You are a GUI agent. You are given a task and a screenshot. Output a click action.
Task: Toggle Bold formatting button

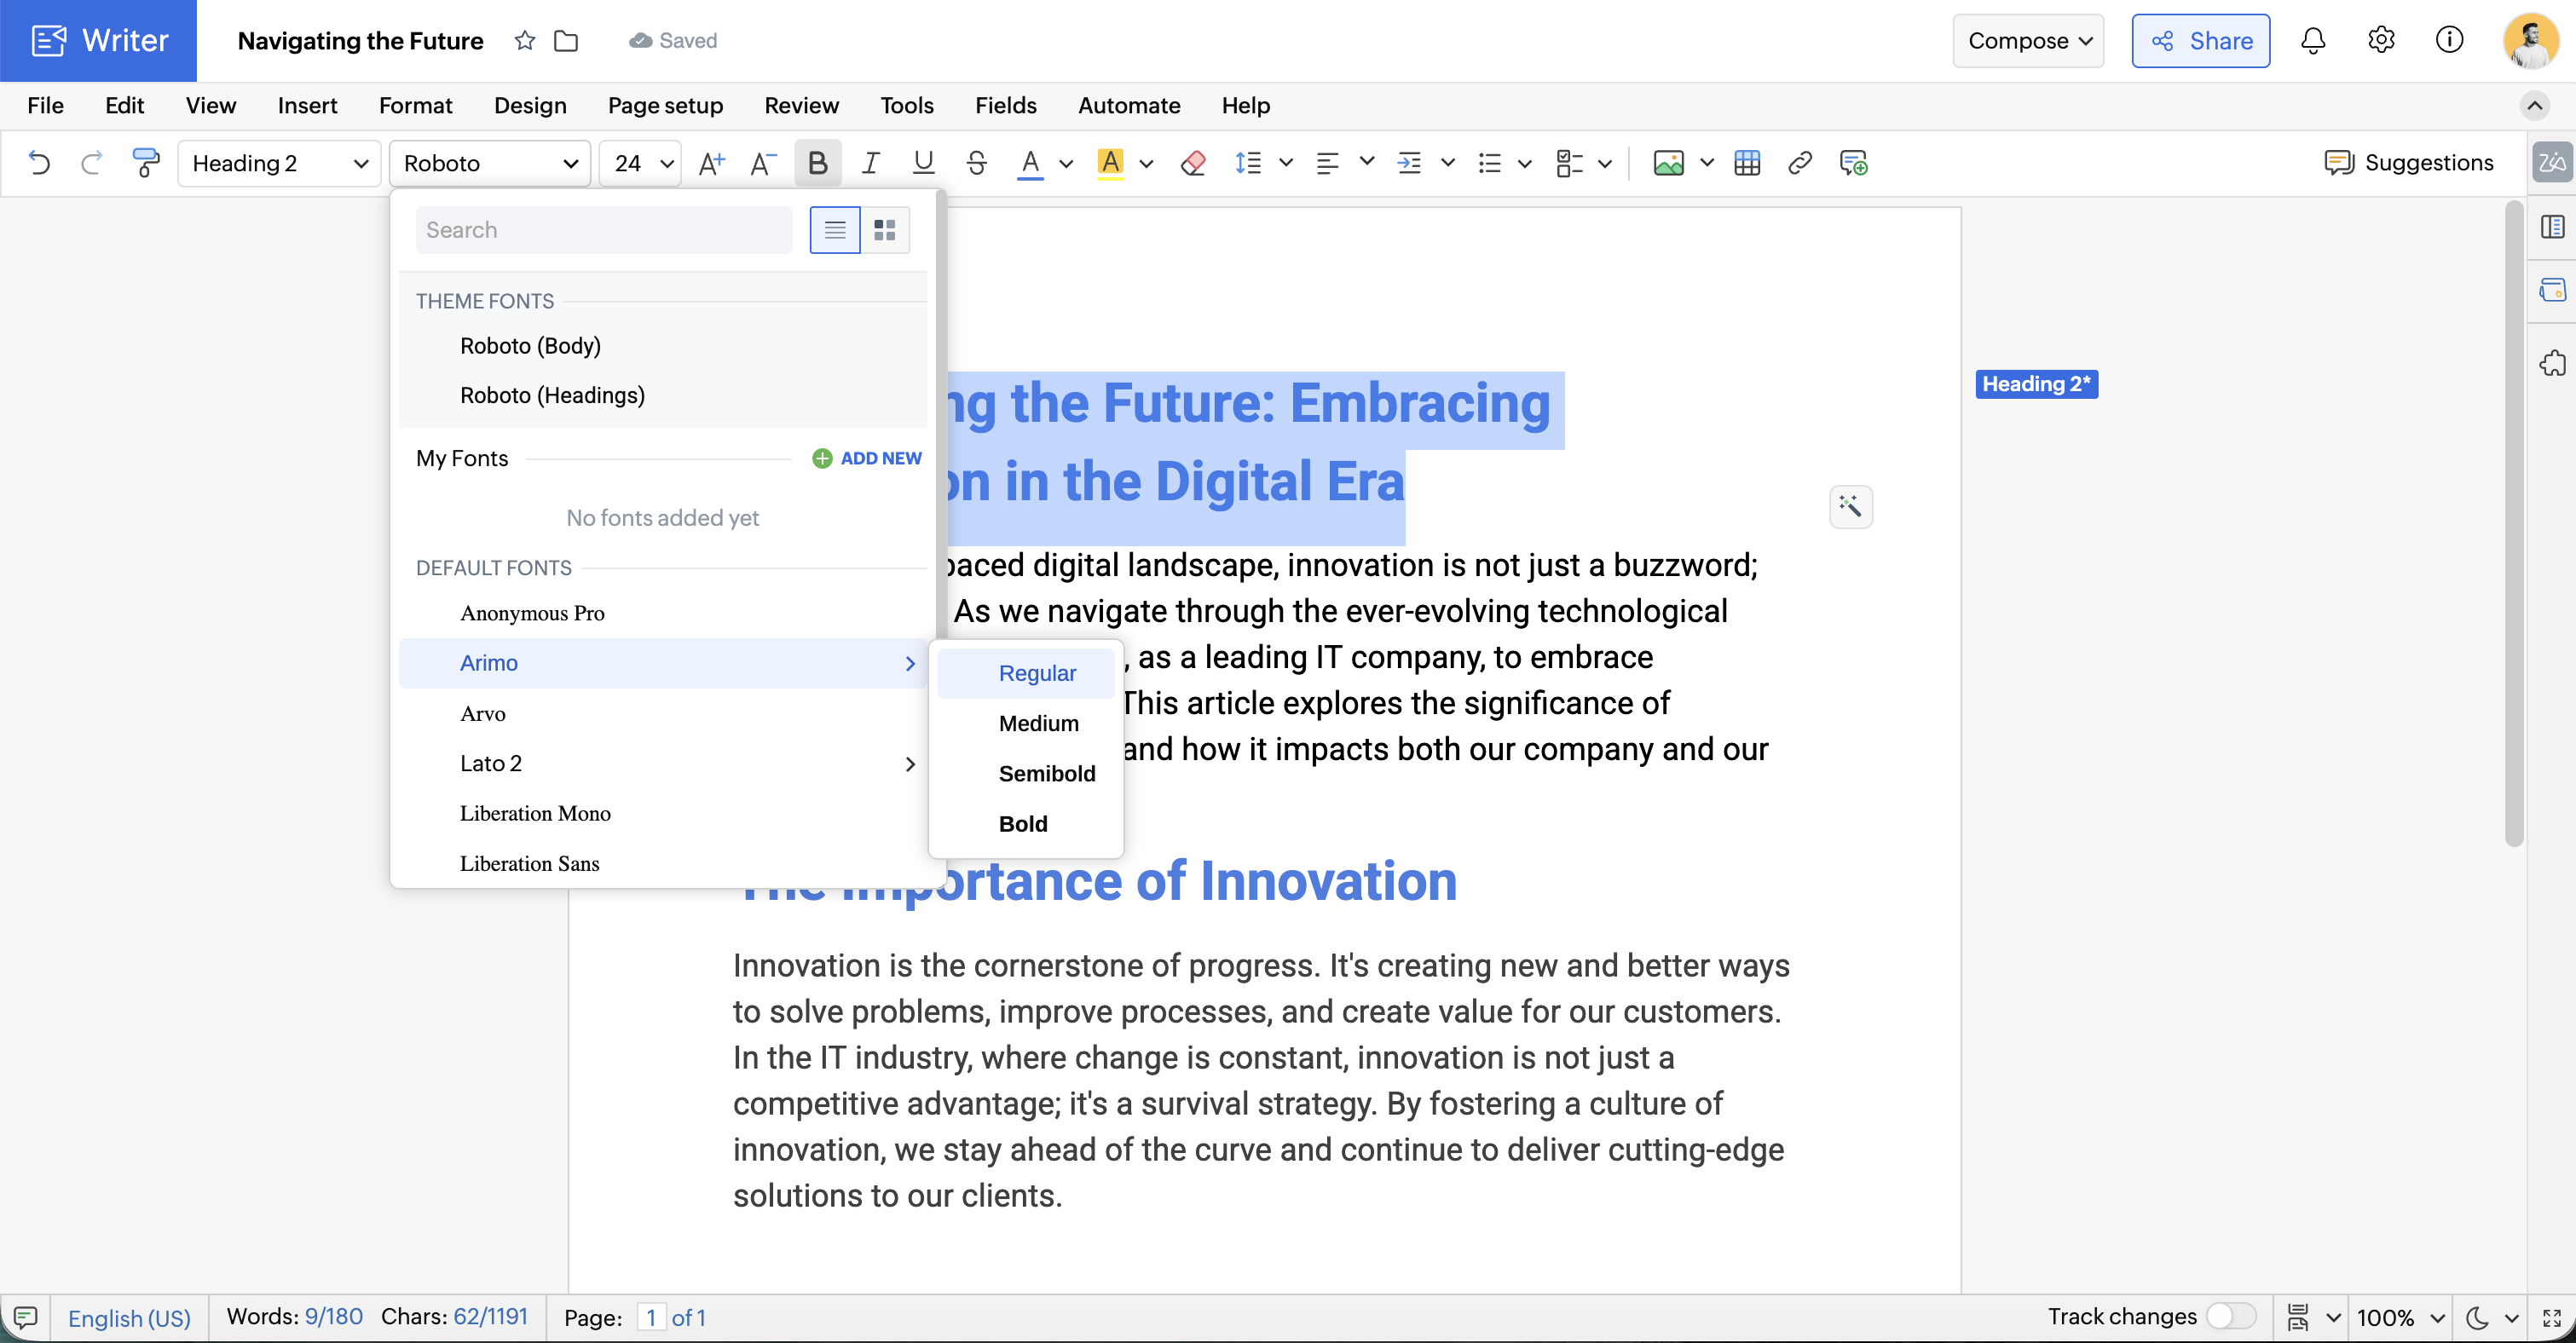(817, 162)
